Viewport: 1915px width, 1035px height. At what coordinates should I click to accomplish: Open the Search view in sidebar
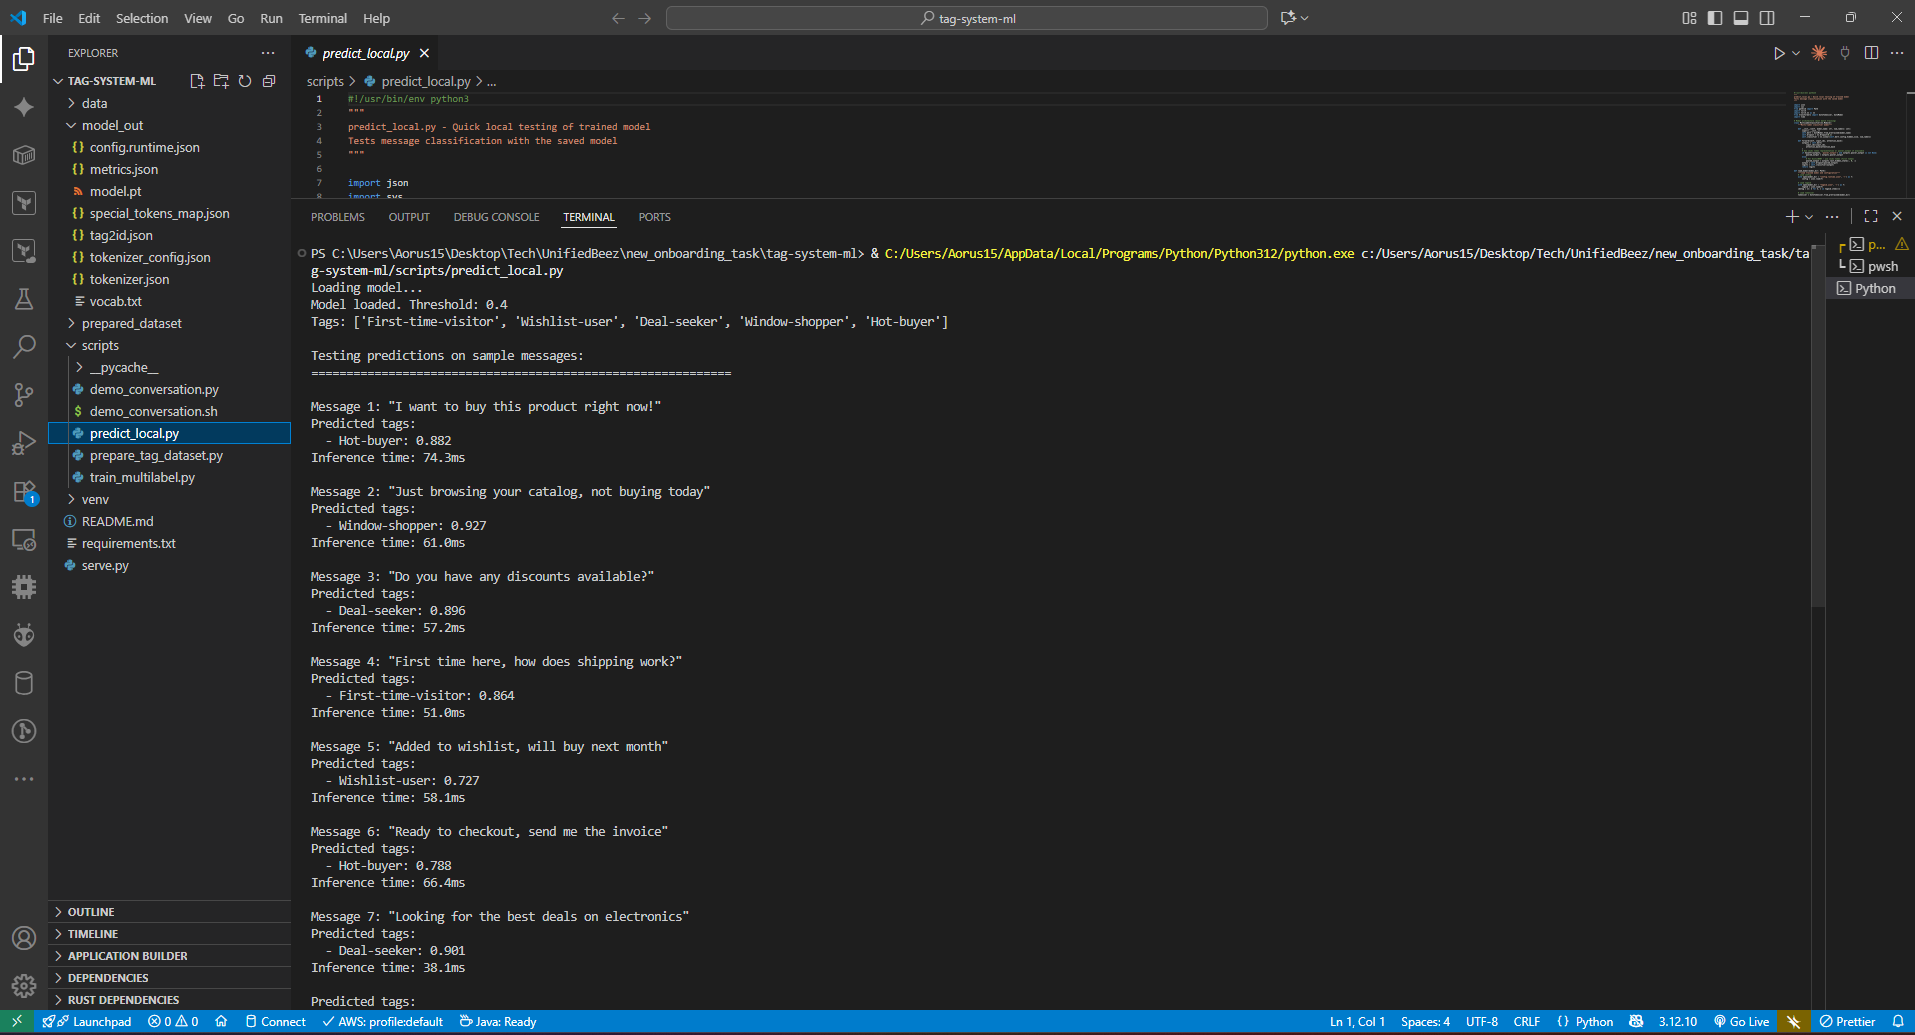pyautogui.click(x=24, y=346)
